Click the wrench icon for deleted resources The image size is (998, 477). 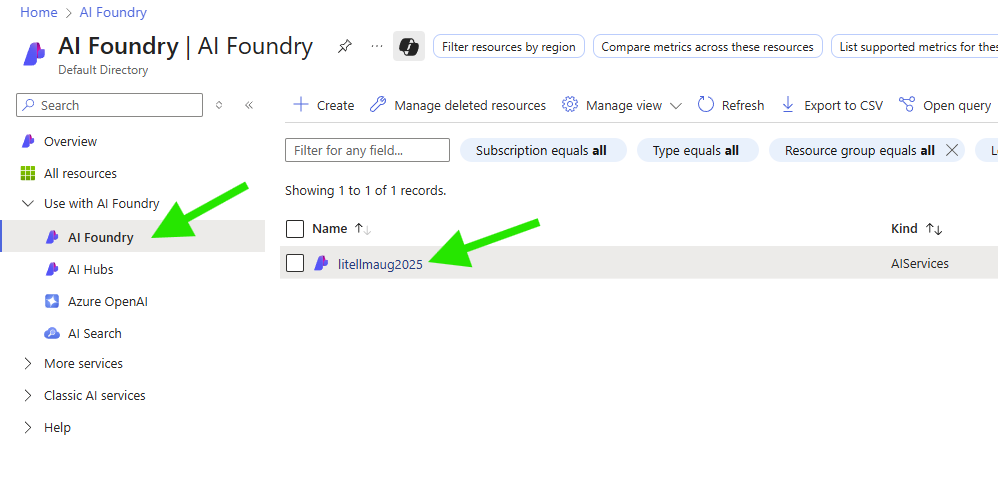pos(378,104)
